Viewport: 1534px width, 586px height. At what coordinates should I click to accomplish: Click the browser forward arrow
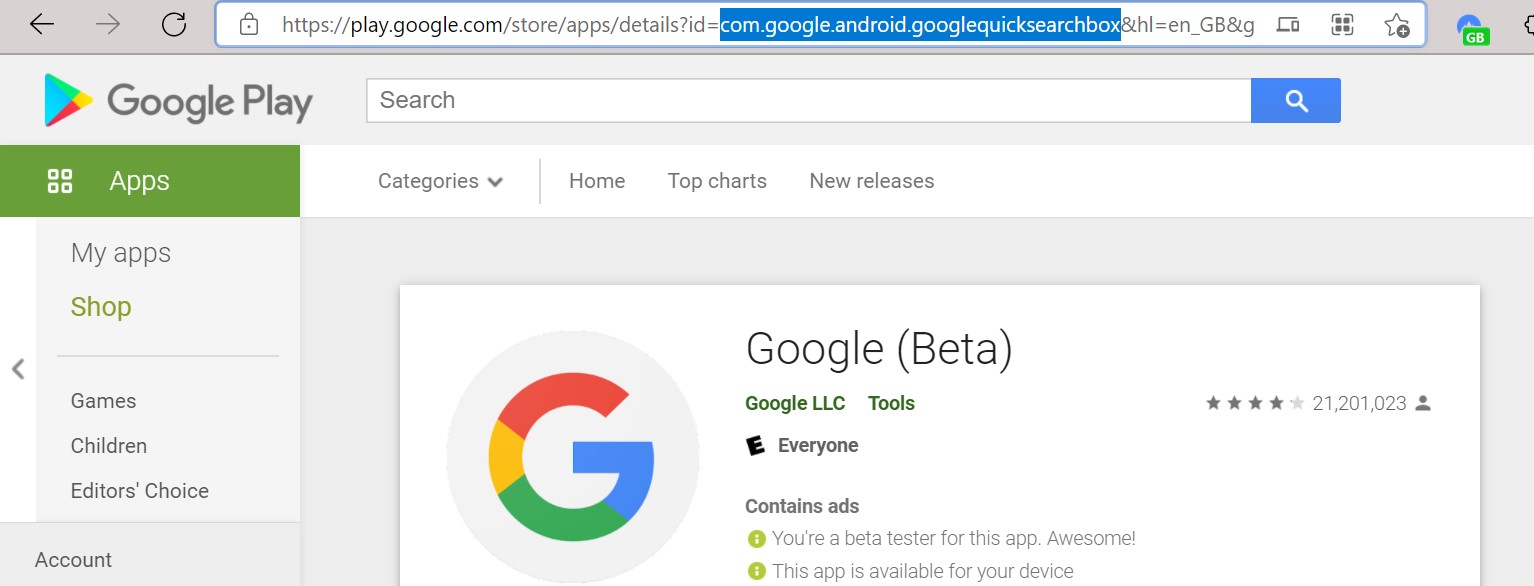coord(107,24)
